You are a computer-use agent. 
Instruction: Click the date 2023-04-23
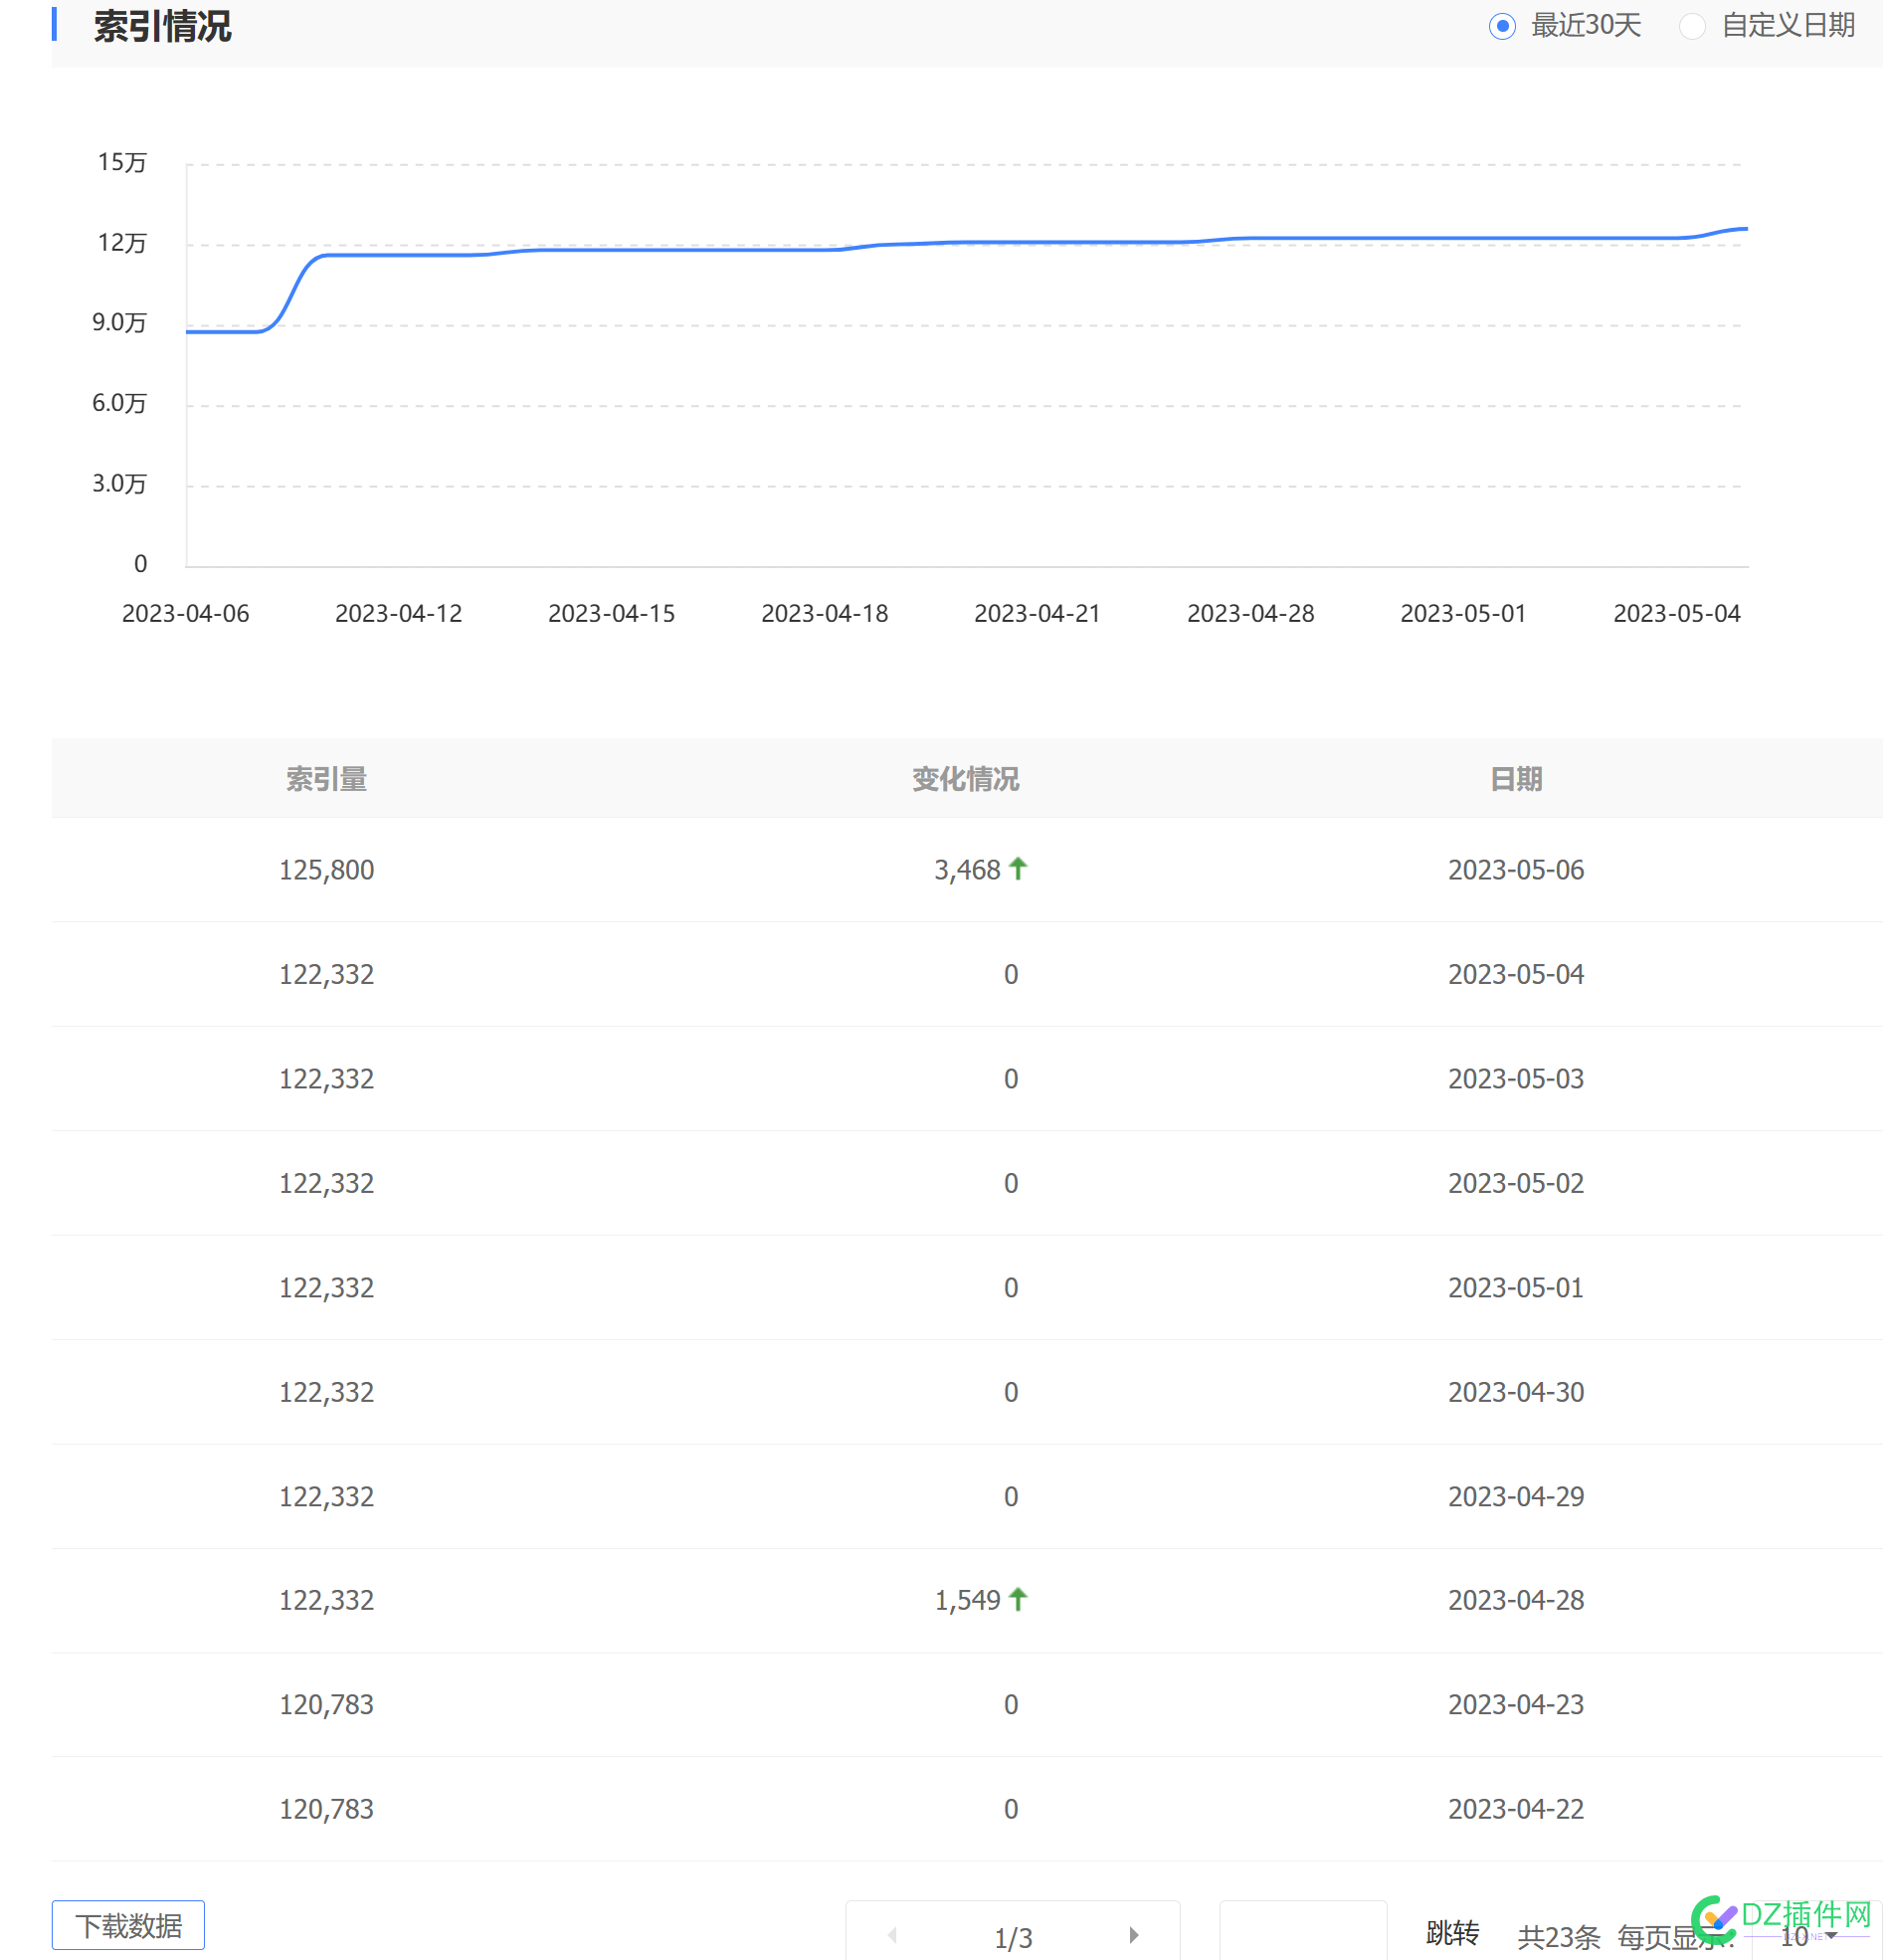(x=1515, y=1704)
